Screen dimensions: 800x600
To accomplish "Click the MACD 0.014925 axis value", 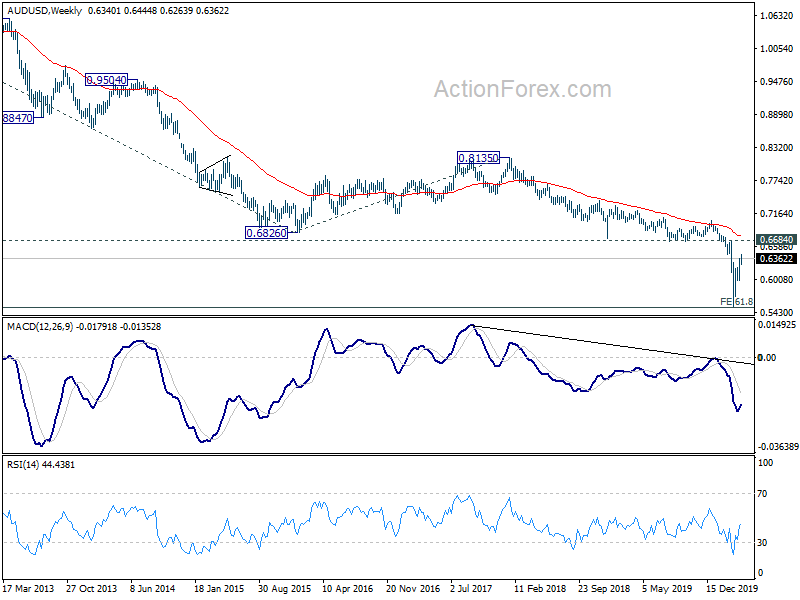I will (x=777, y=324).
